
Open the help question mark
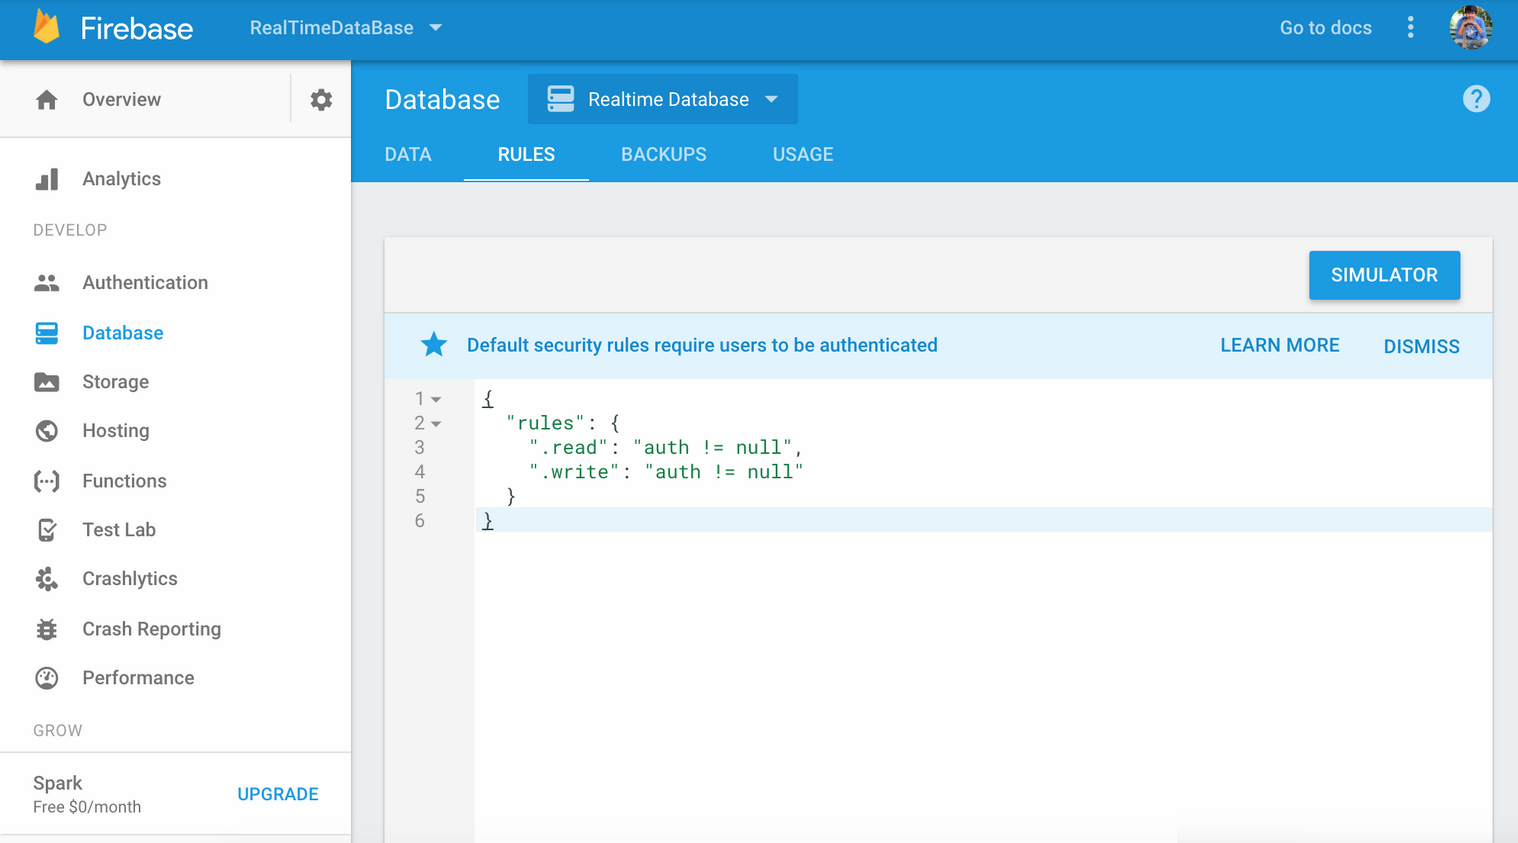pyautogui.click(x=1476, y=98)
